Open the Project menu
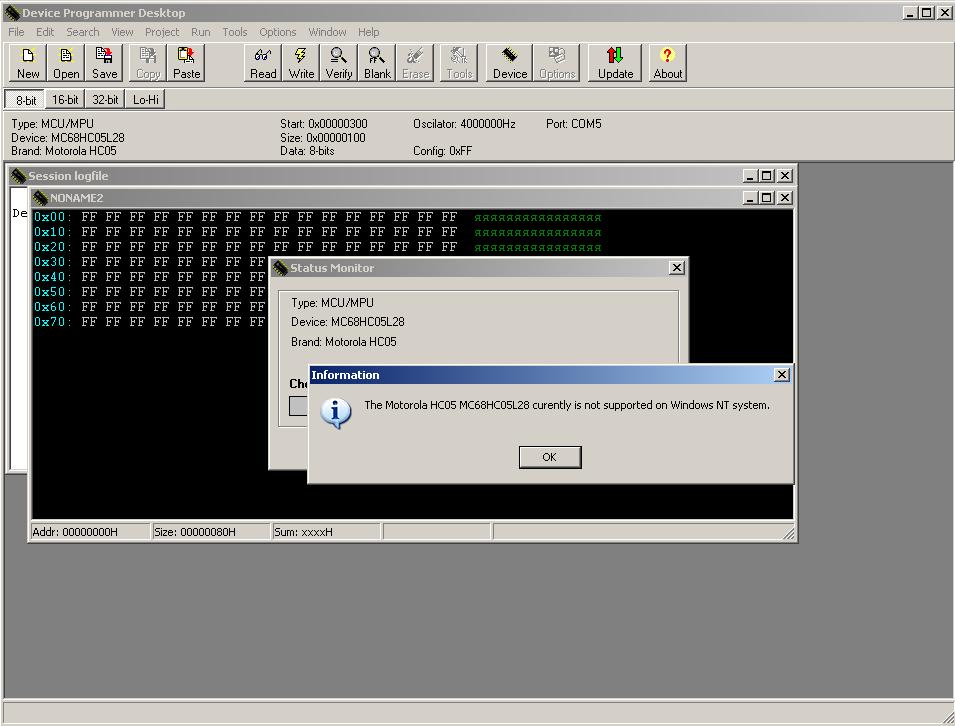The width and height of the screenshot is (955, 726). tap(161, 32)
